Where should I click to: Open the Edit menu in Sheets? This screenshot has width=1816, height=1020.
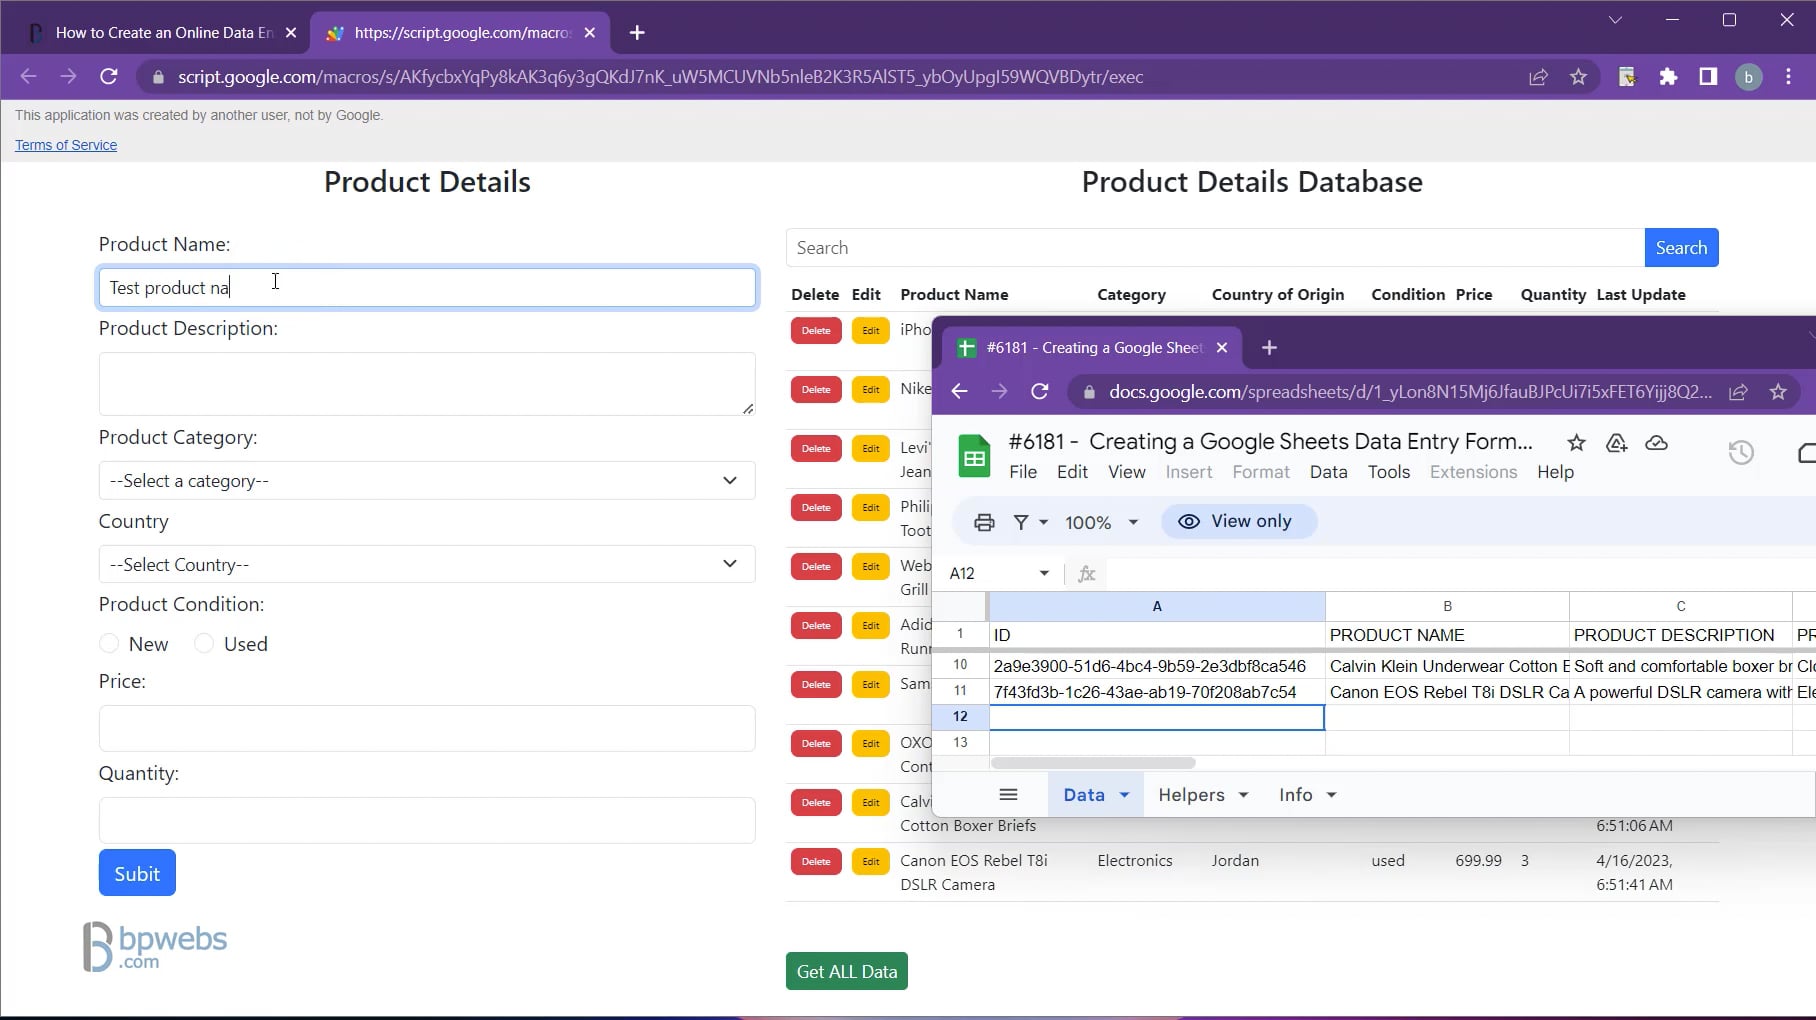click(1072, 472)
